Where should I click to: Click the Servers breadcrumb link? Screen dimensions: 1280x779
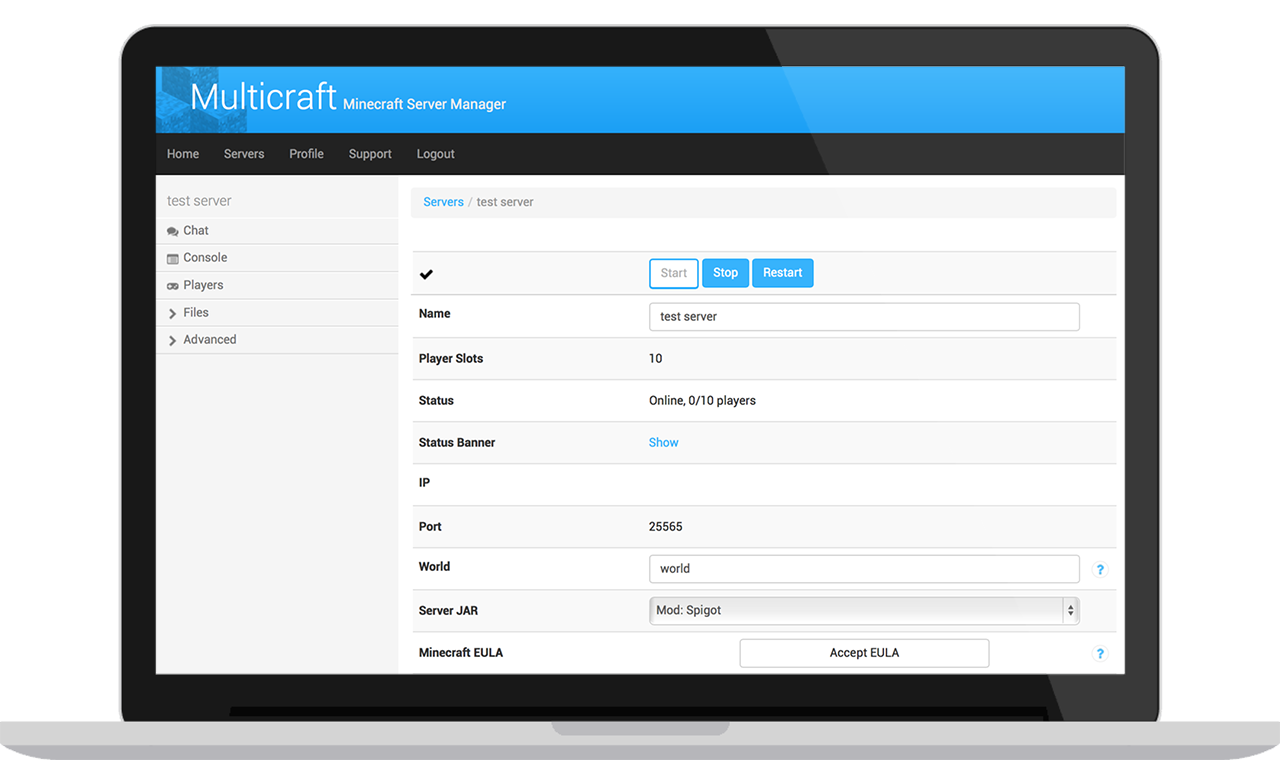[x=443, y=202]
